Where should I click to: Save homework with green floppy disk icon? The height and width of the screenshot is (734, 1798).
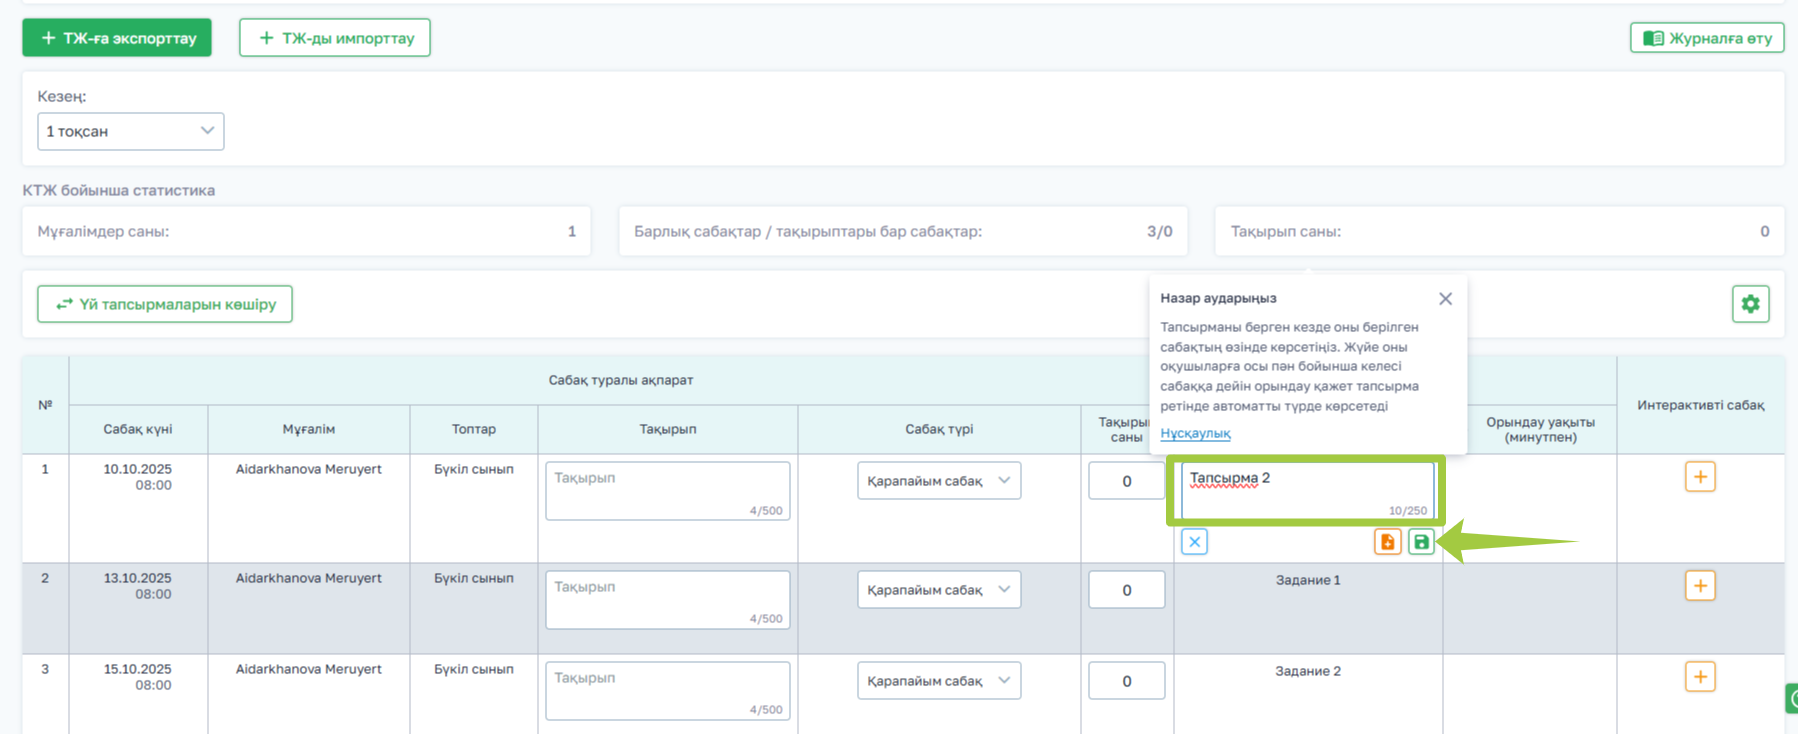(x=1421, y=542)
